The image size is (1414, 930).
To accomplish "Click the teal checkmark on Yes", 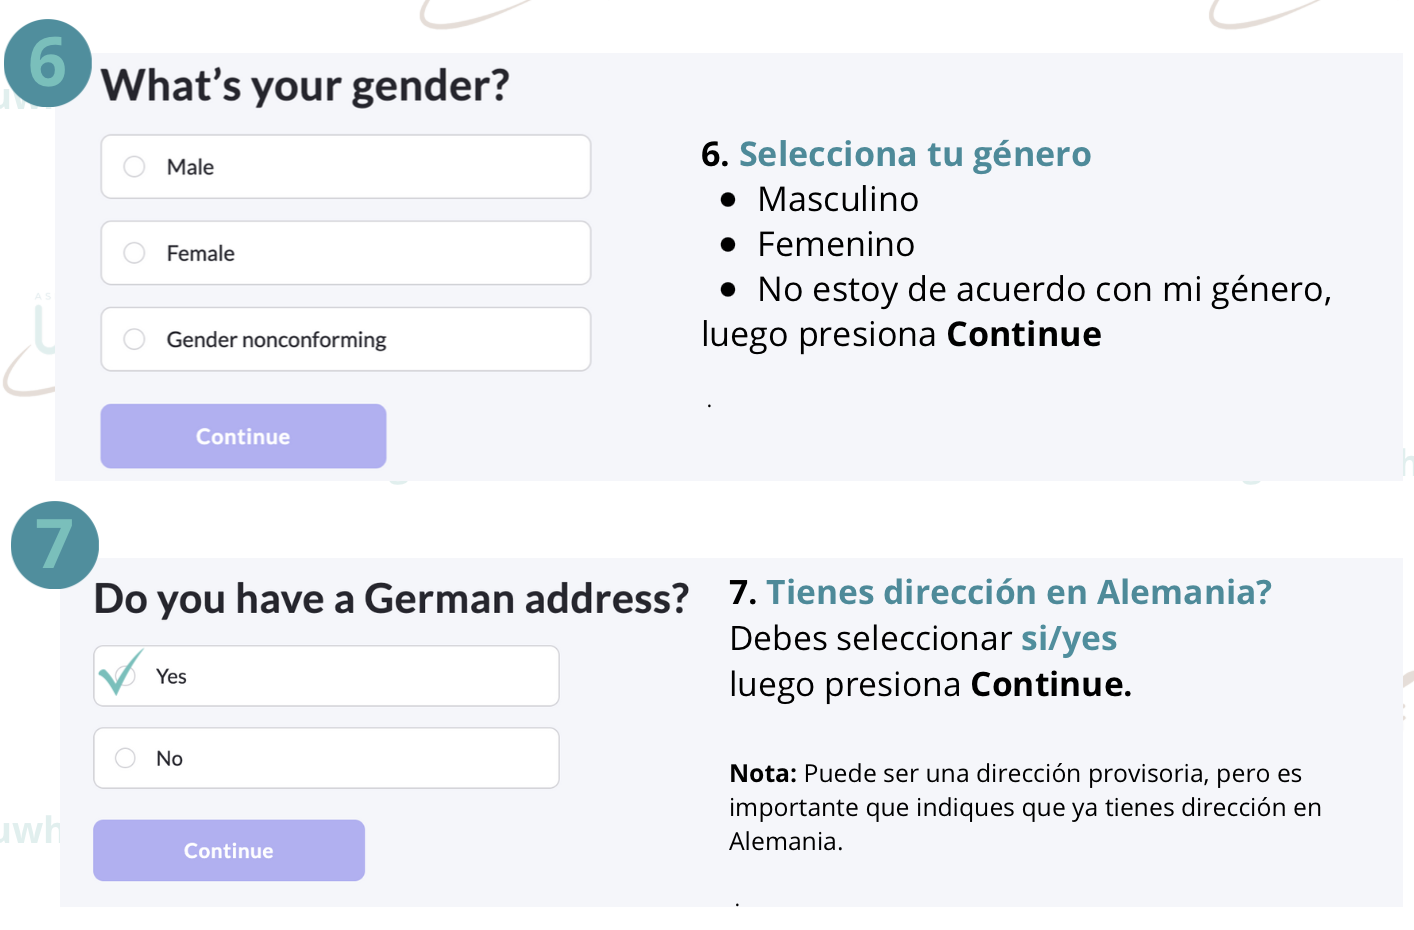I will point(121,673).
